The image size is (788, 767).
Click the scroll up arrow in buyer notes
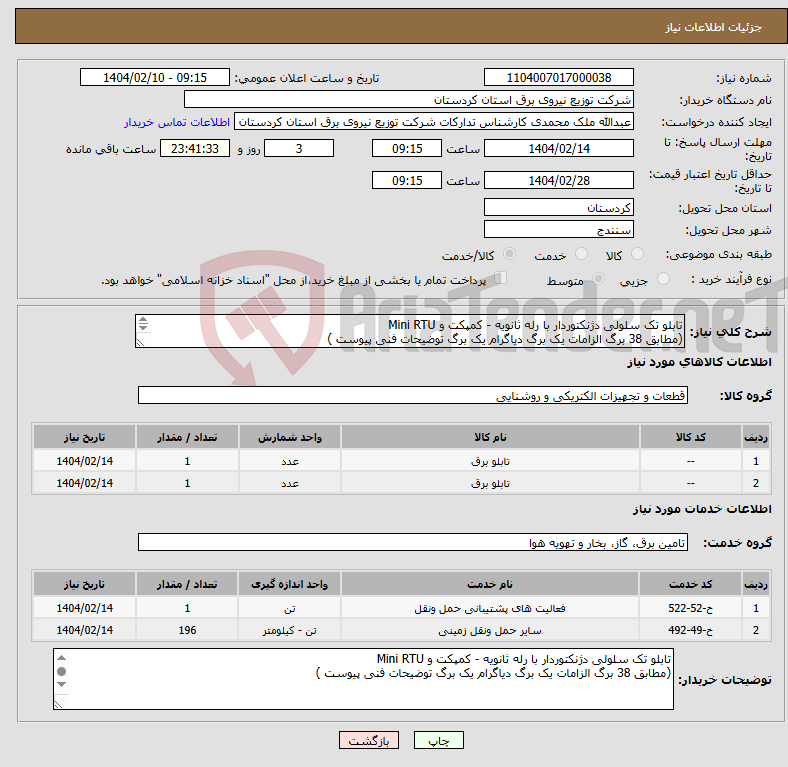[61, 657]
